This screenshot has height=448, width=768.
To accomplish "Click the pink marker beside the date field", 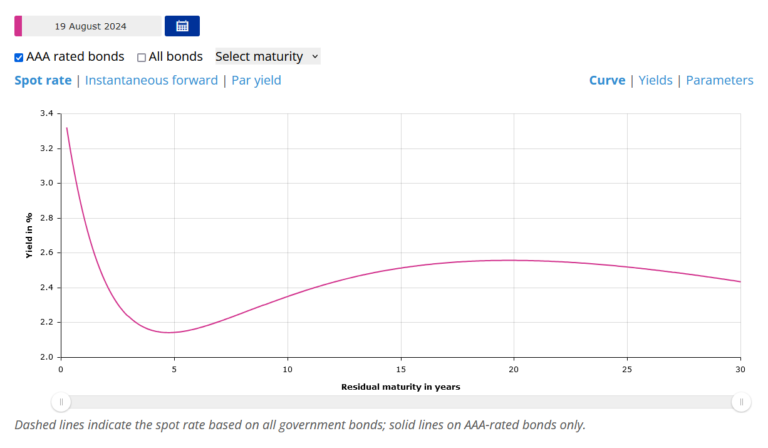I will coord(18,26).
